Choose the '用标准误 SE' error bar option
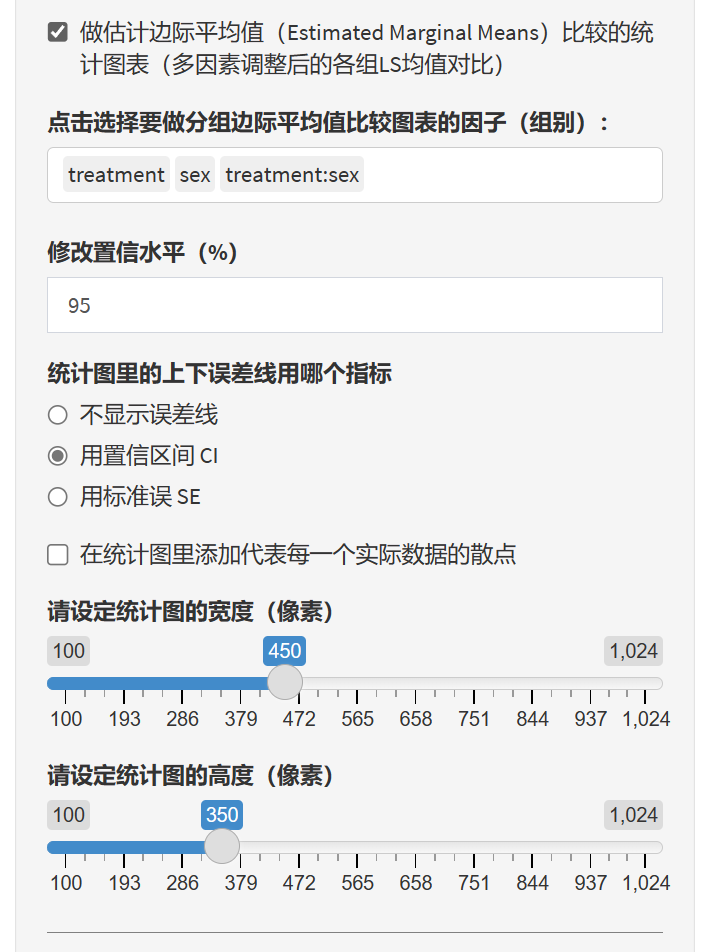The width and height of the screenshot is (701, 952). 58,497
